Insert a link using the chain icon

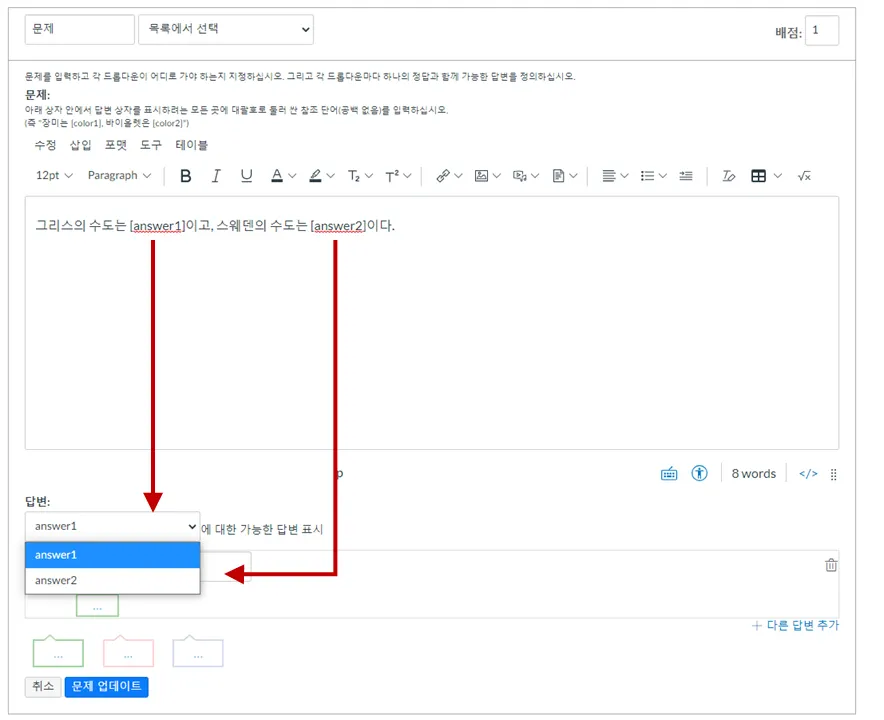(x=443, y=176)
